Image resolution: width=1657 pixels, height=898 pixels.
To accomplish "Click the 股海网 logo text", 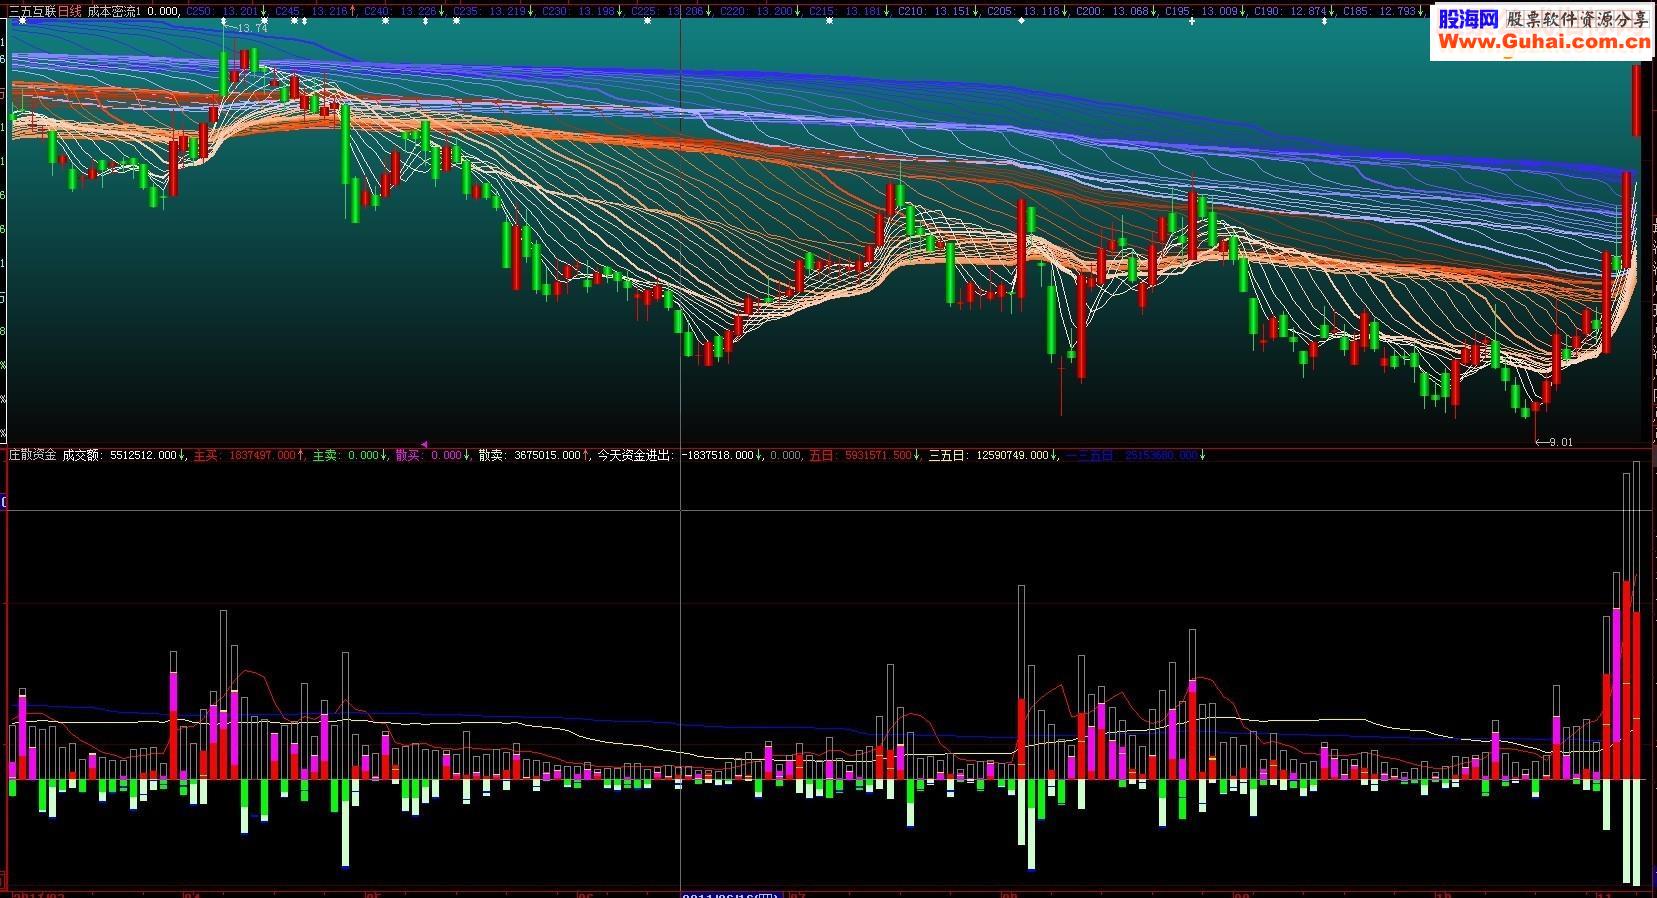I will tap(1467, 18).
